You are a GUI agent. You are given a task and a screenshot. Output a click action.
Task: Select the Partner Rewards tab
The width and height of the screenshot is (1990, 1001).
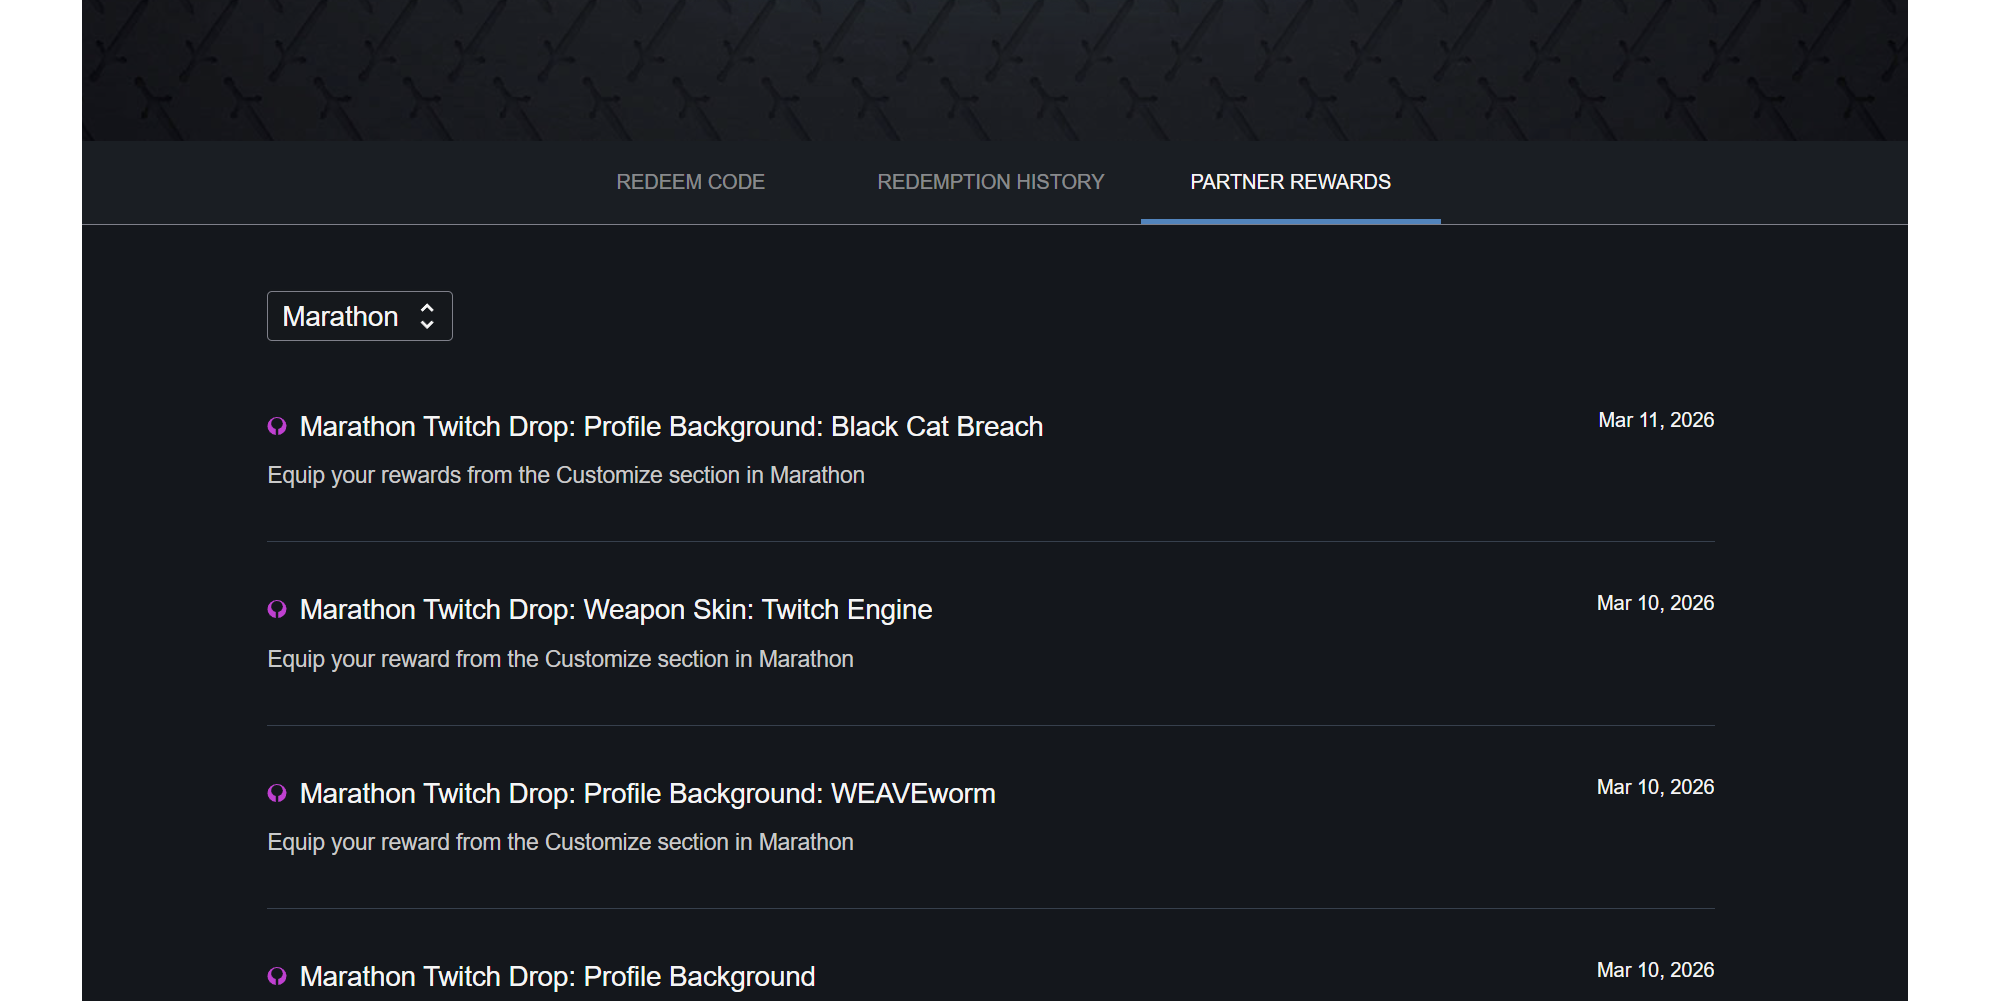click(1290, 182)
